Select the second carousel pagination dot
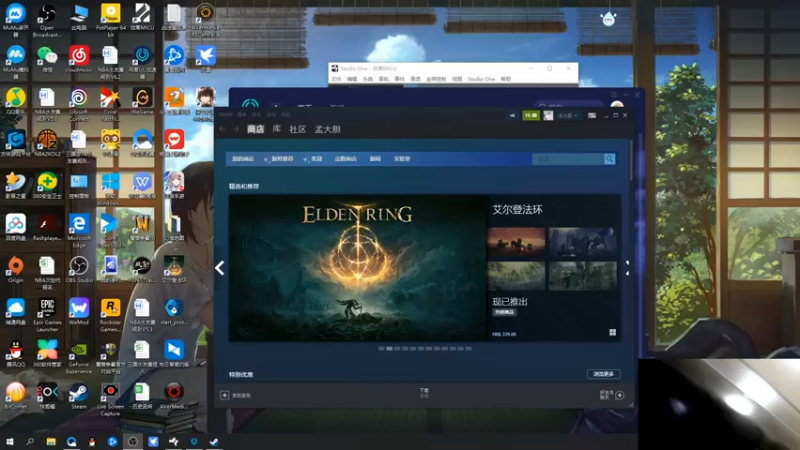 tap(389, 348)
